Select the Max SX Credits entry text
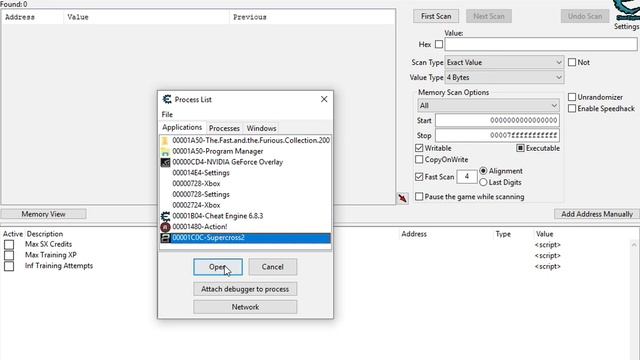Viewport: 640px width, 360px height. click(48, 244)
